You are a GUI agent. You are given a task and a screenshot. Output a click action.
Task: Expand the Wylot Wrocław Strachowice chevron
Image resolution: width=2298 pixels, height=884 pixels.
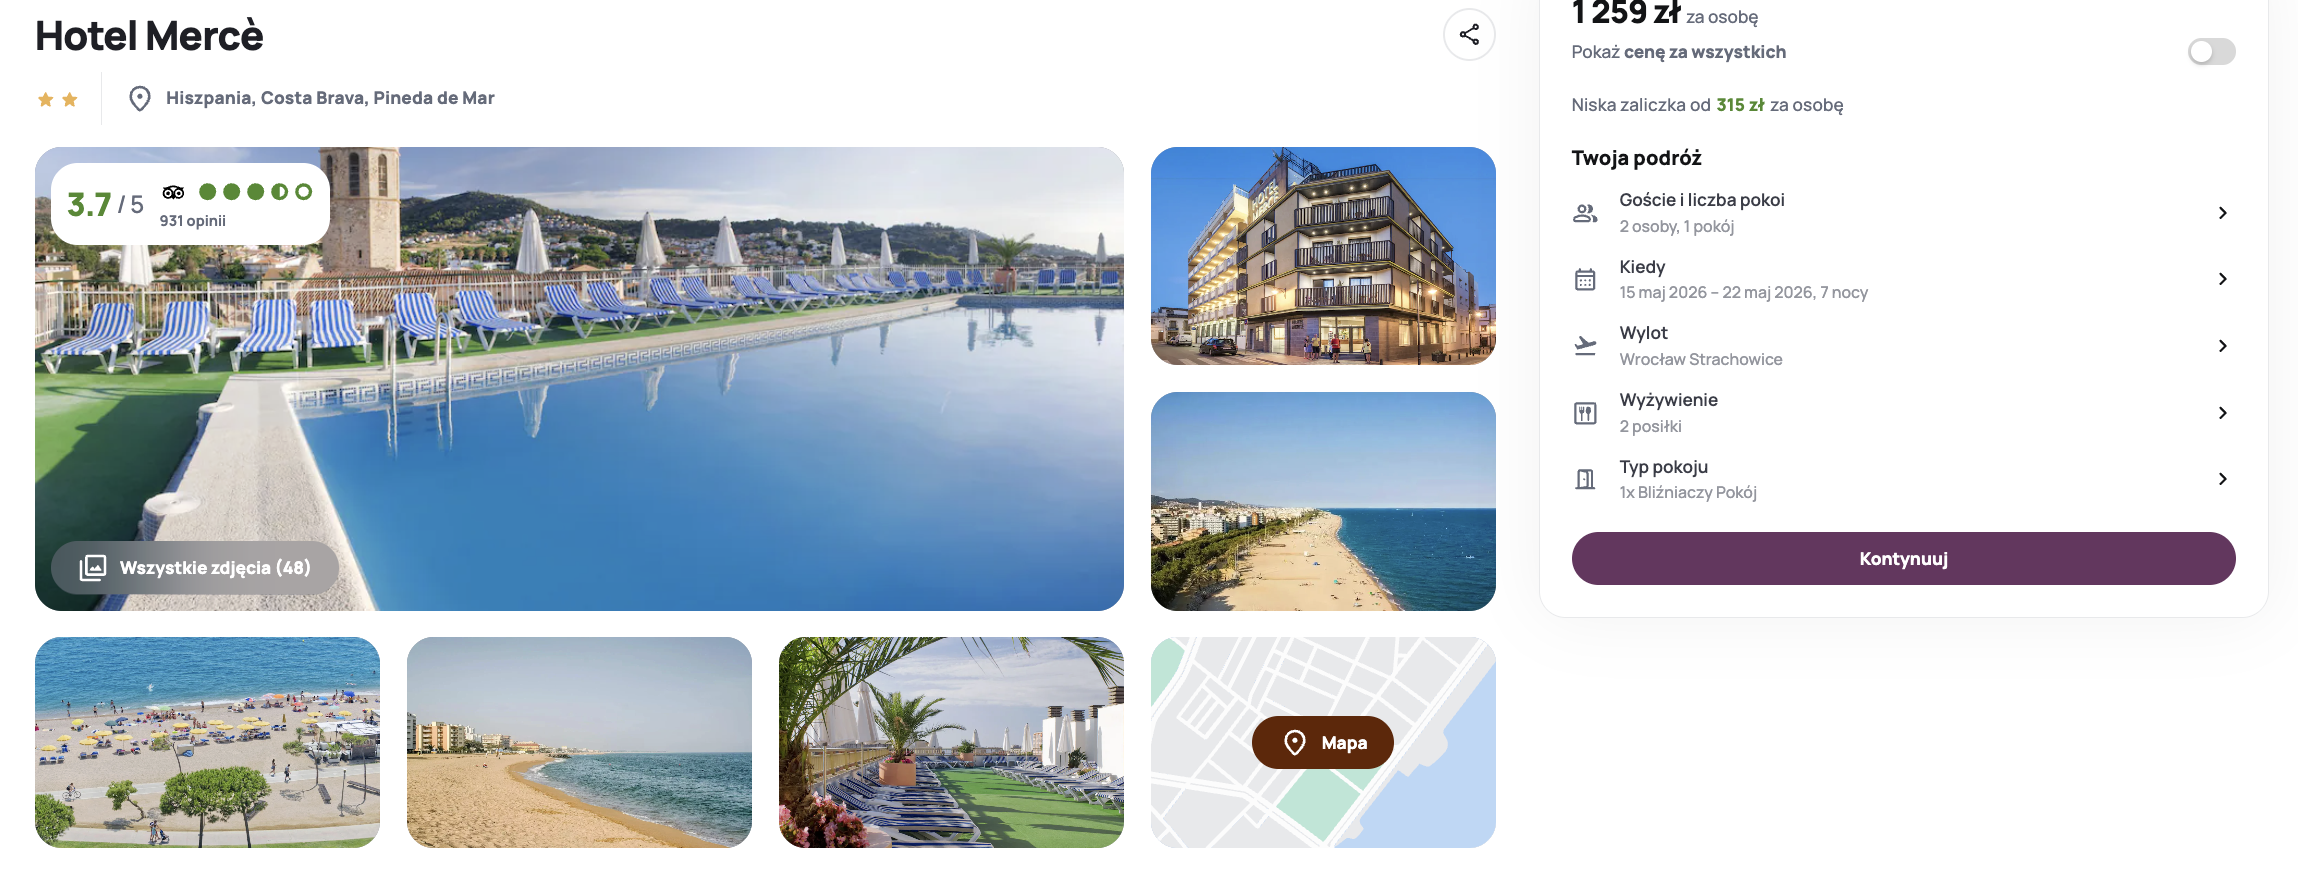[x=2222, y=346]
